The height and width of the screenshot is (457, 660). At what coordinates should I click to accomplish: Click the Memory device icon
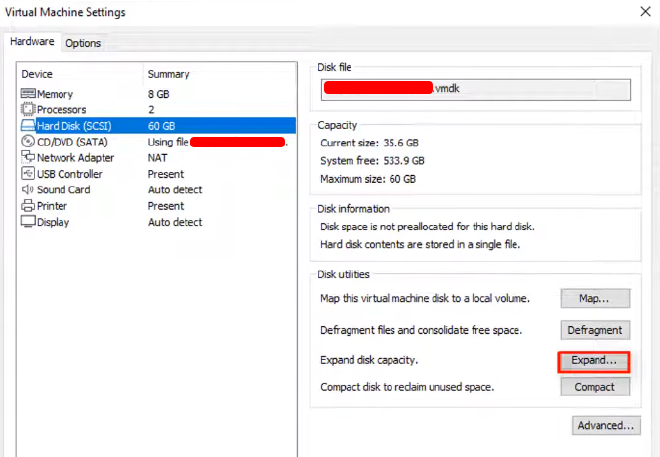(x=28, y=94)
